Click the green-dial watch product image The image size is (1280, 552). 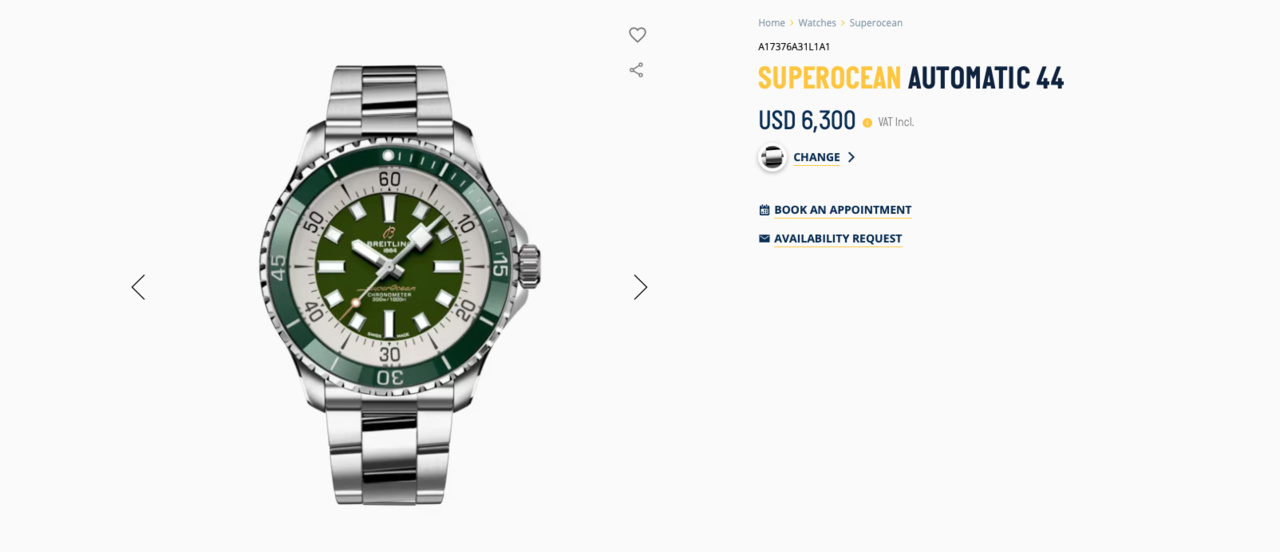coord(390,285)
